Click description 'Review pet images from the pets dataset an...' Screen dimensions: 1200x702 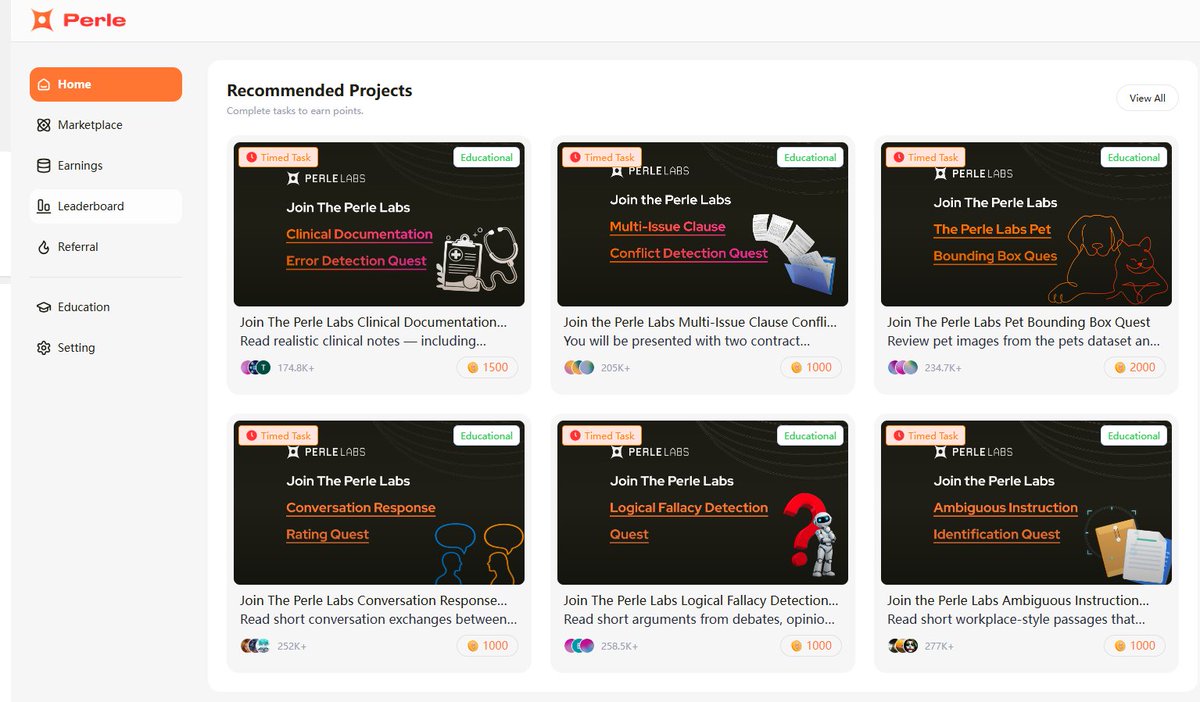tap(1023, 341)
